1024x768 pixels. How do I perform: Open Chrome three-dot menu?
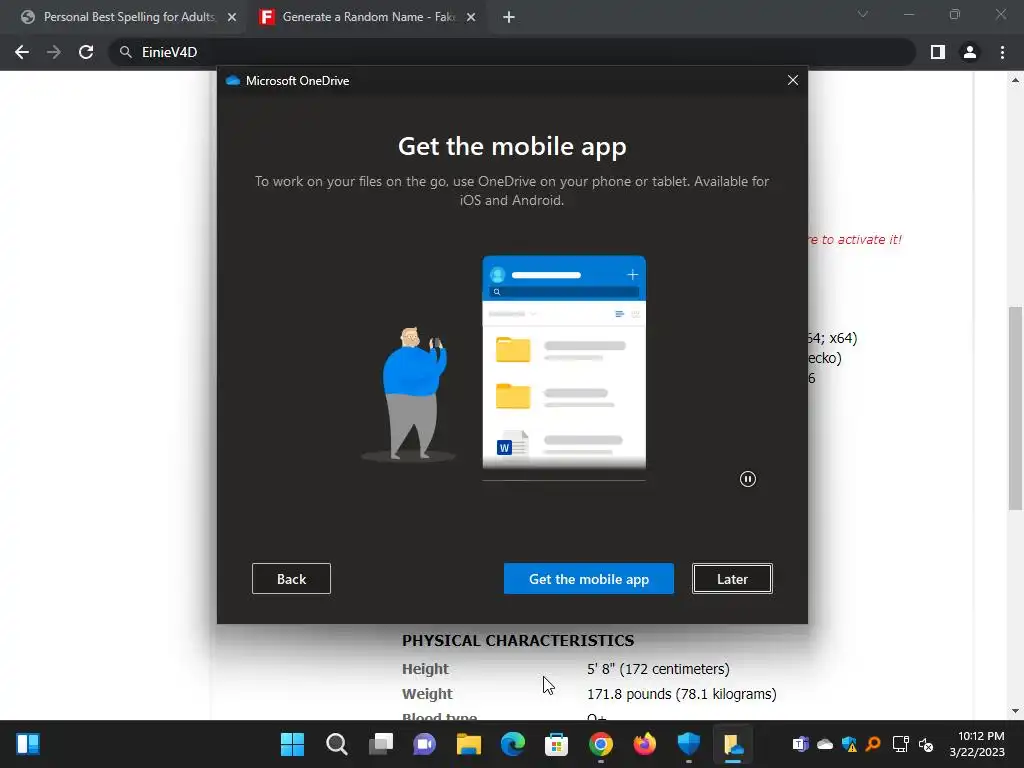pos(1002,52)
